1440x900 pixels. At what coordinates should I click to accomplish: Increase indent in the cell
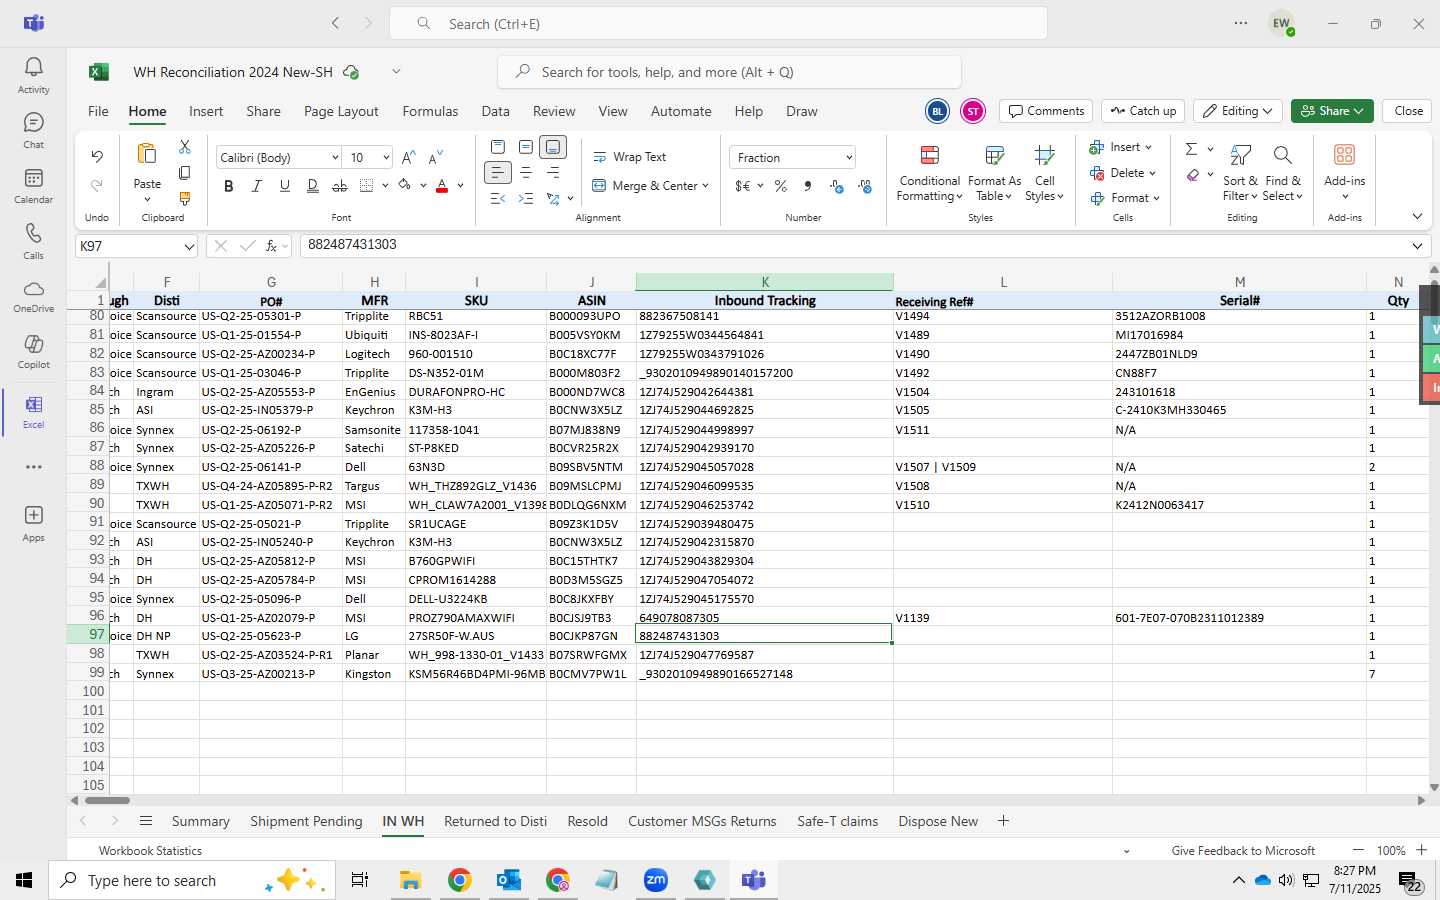[526, 198]
